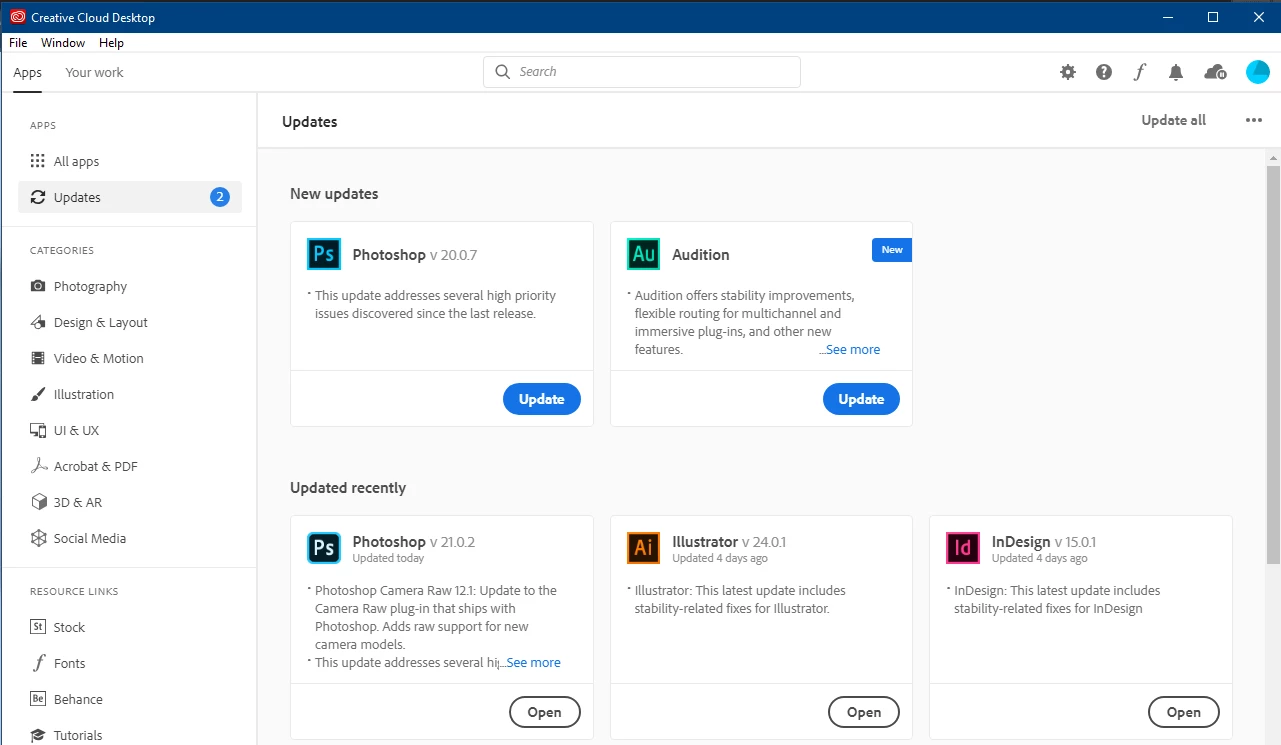Click the All apps grid icon
This screenshot has height=745, width=1281.
click(x=38, y=161)
